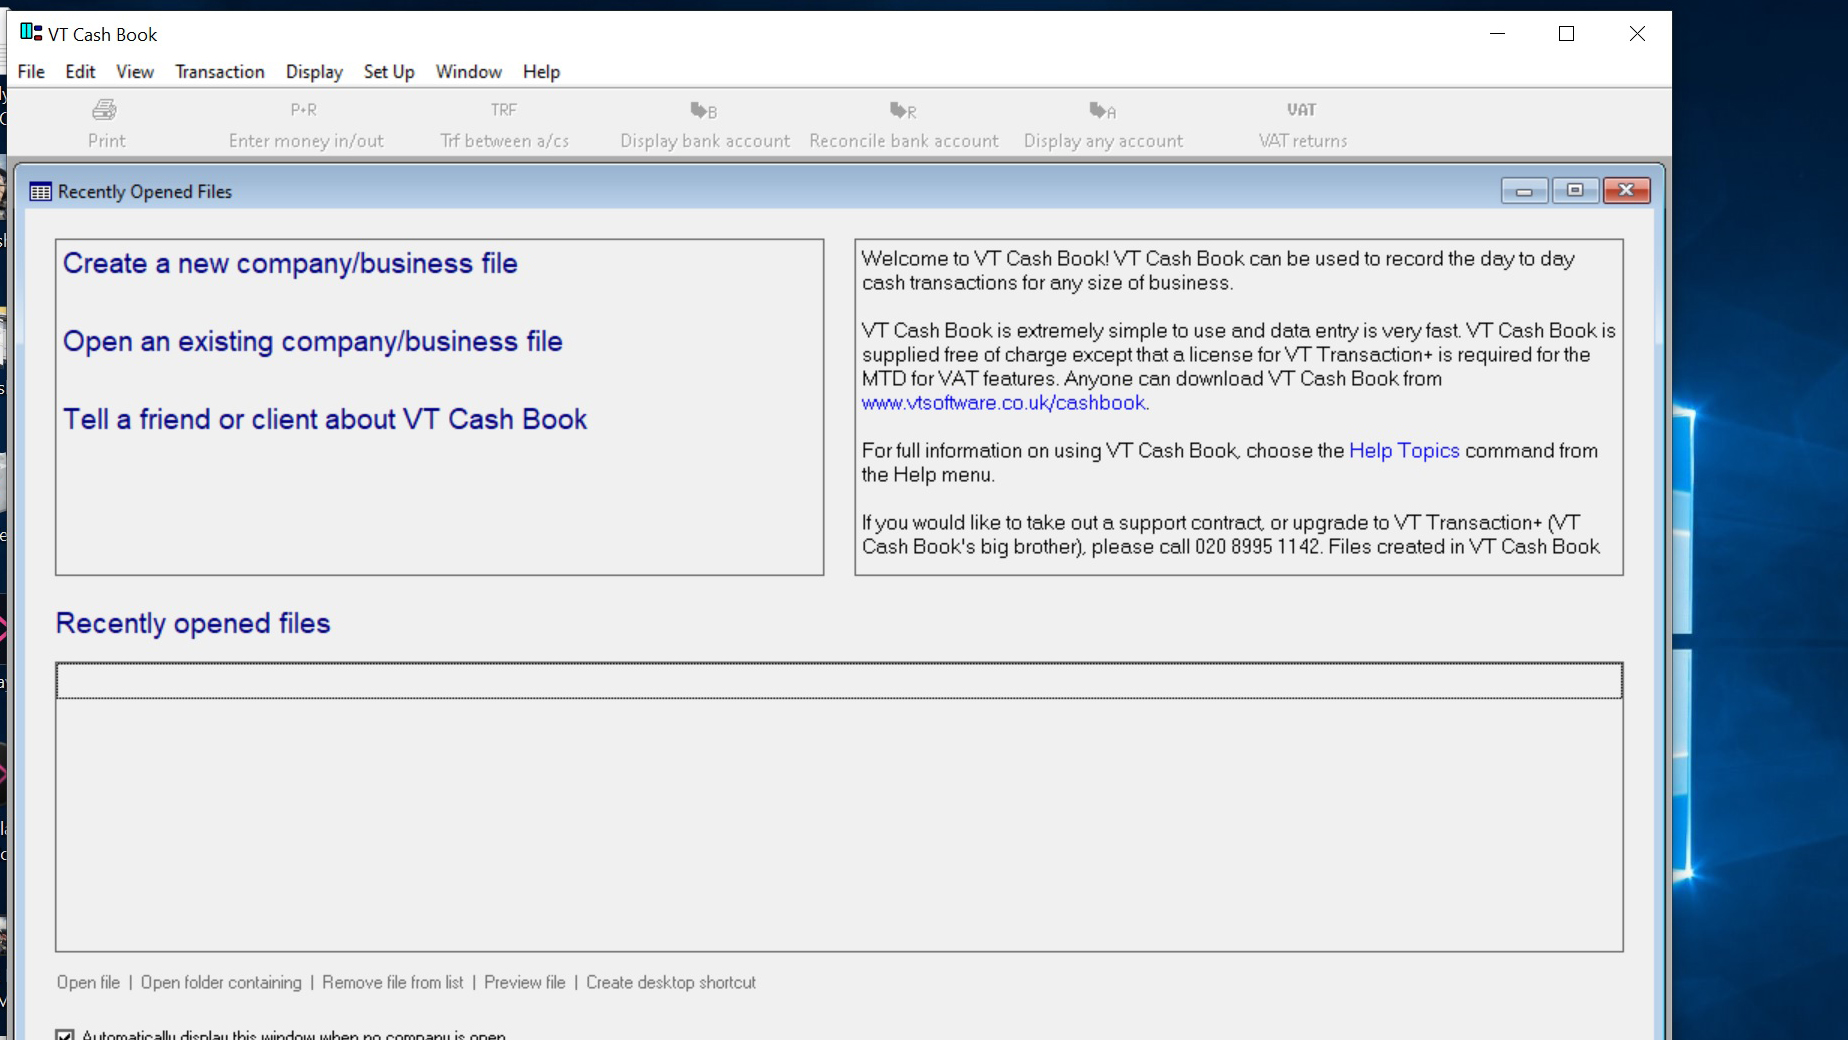Toggle the automatically display this window checkbox

coord(65,1035)
